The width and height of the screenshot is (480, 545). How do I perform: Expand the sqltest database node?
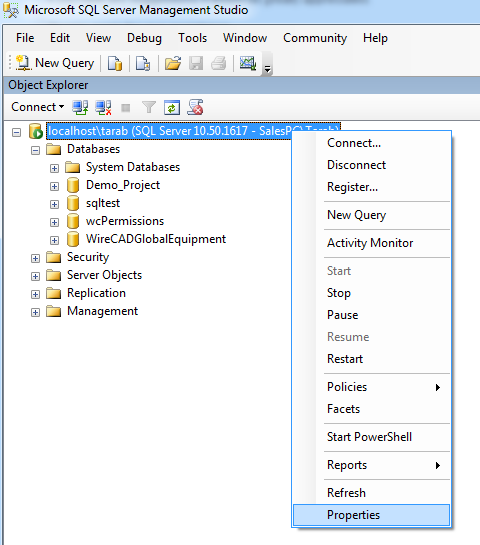(x=54, y=204)
